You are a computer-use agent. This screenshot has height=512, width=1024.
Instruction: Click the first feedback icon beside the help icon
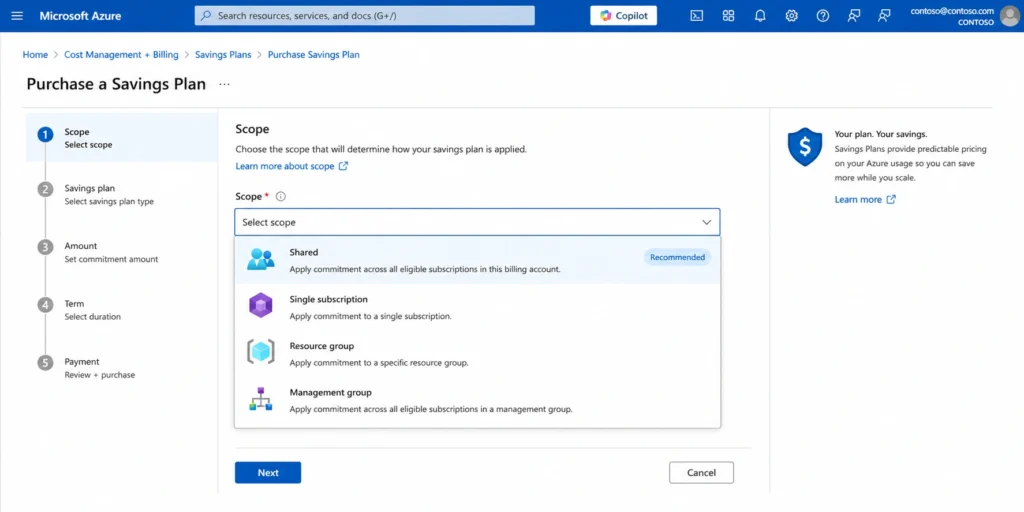(854, 16)
